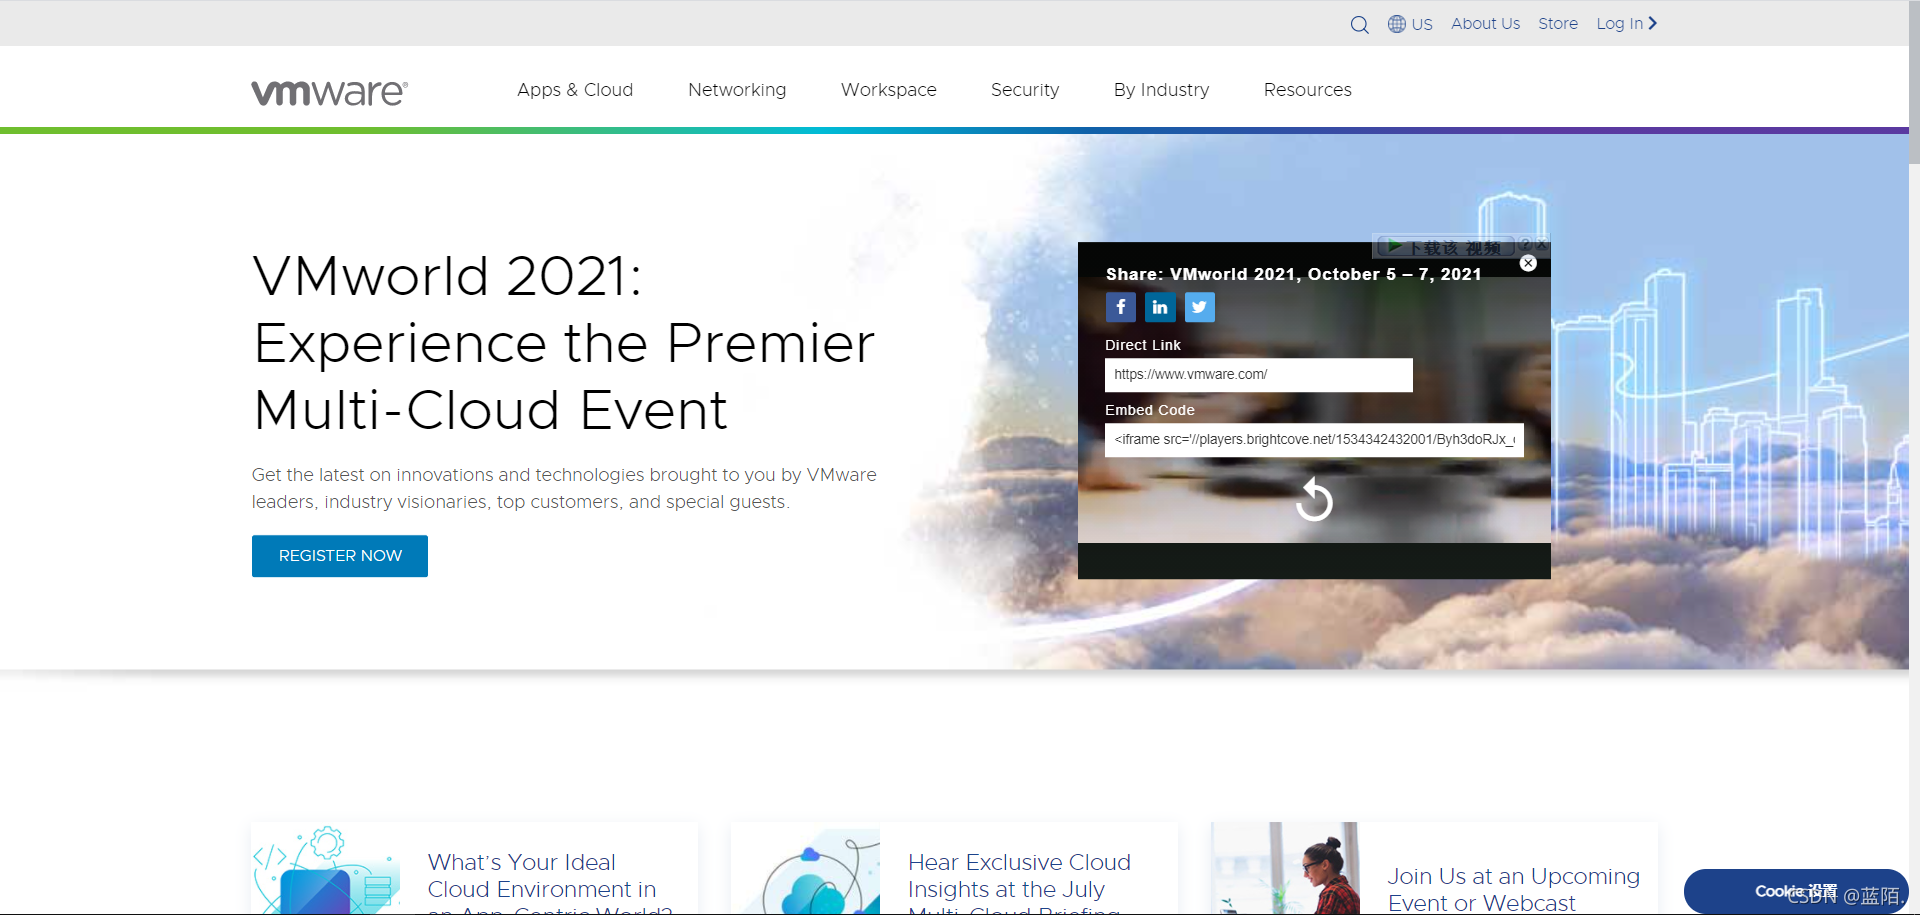
Task: Click the VMware logo
Action: (x=329, y=92)
